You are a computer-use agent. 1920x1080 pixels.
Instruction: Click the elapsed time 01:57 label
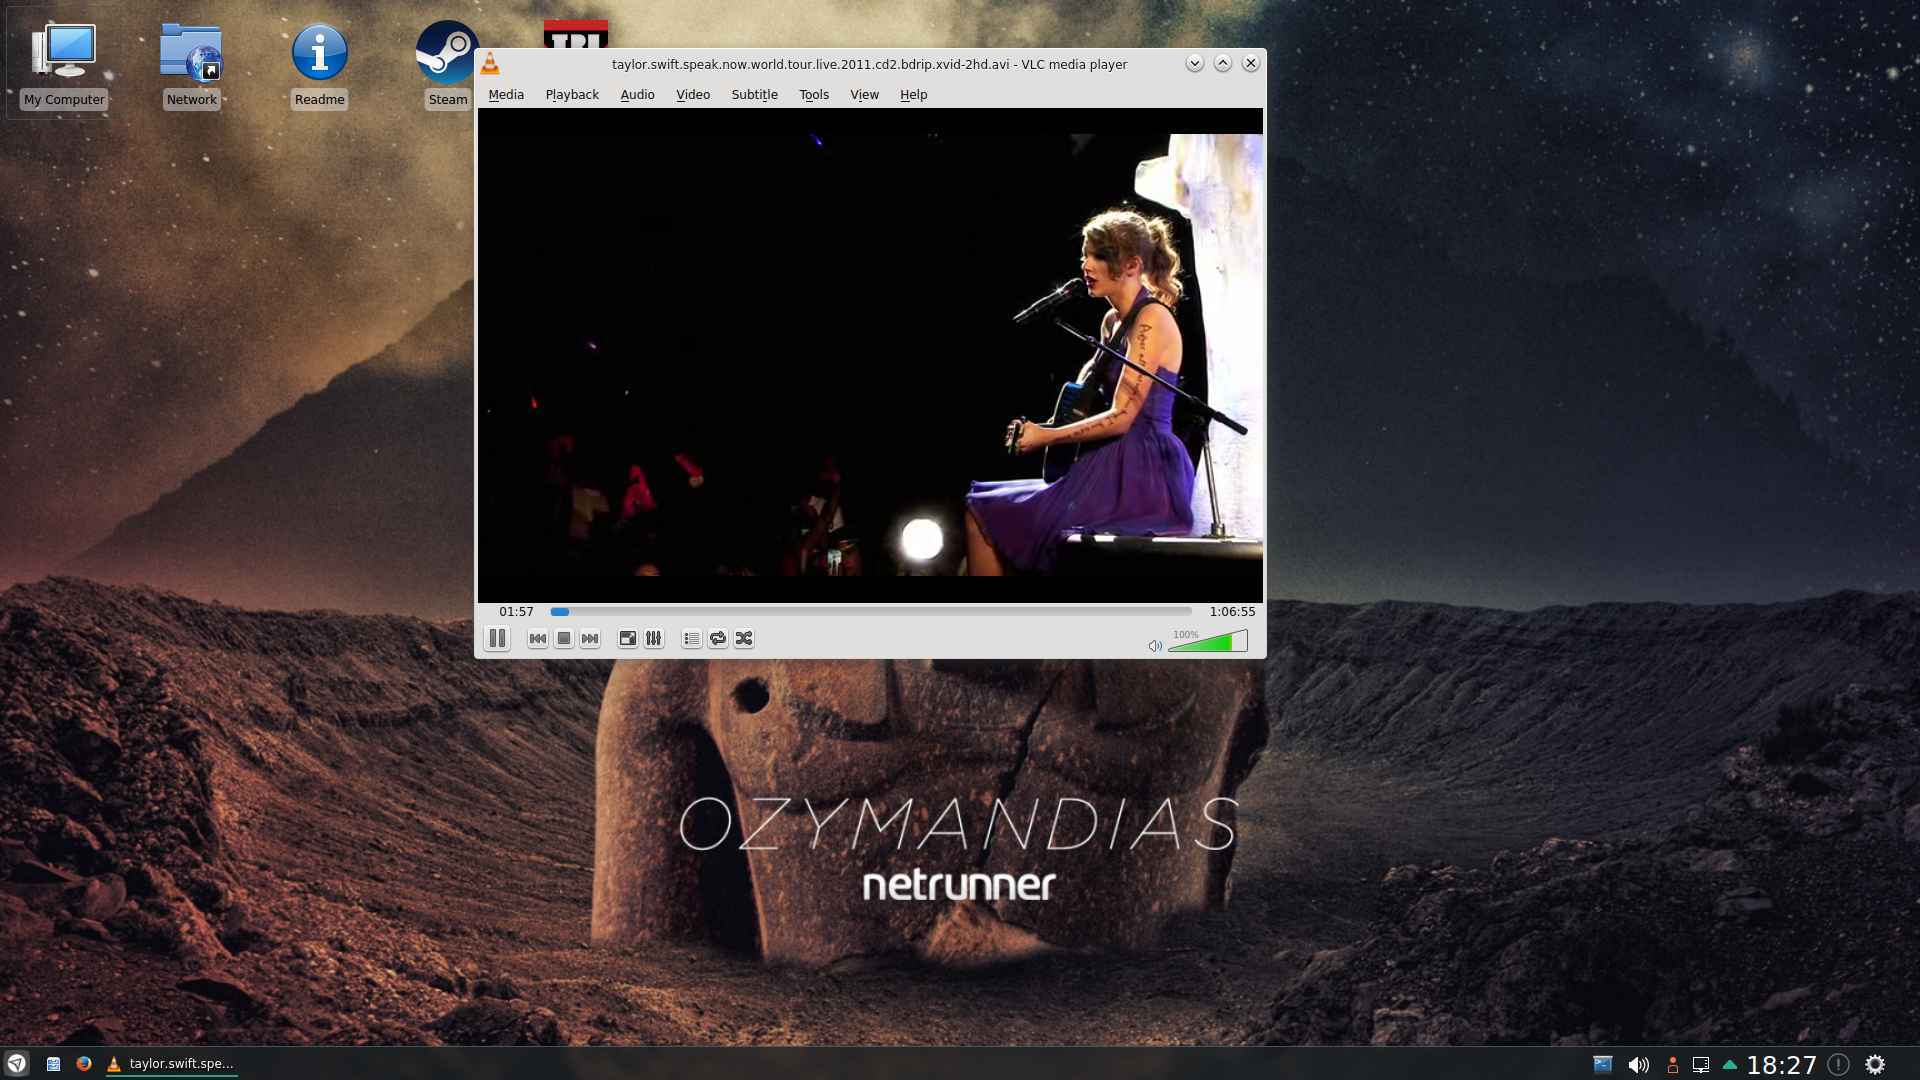click(x=516, y=611)
